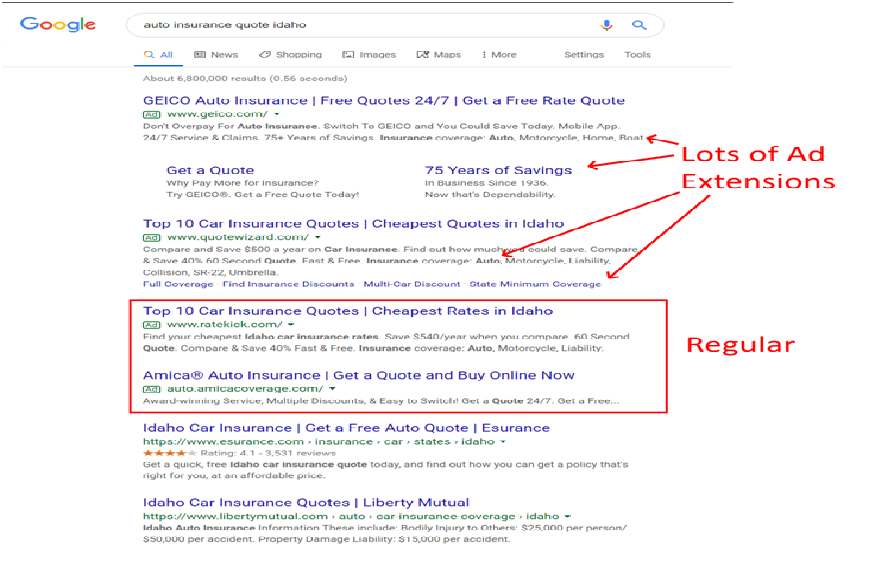The height and width of the screenshot is (561, 875).
Task: Open the Amica Auto Insurance ad headline
Action: click(358, 376)
